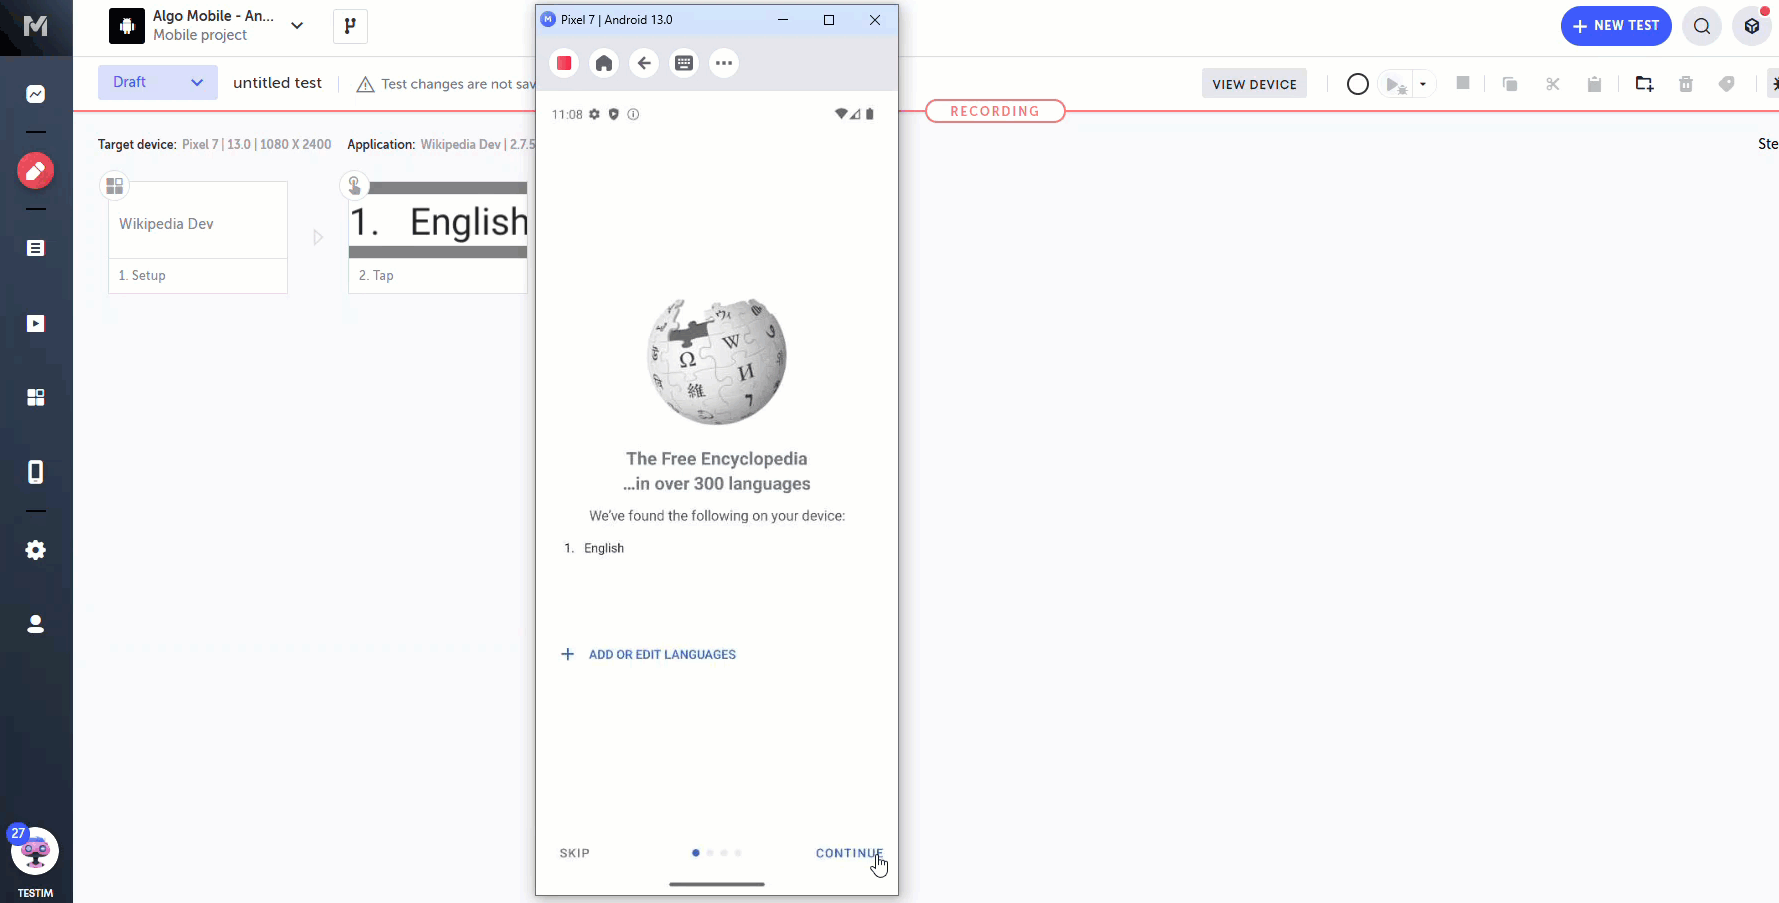Tap the plus icon beside add languages
Image resolution: width=1779 pixels, height=903 pixels.
pyautogui.click(x=568, y=654)
